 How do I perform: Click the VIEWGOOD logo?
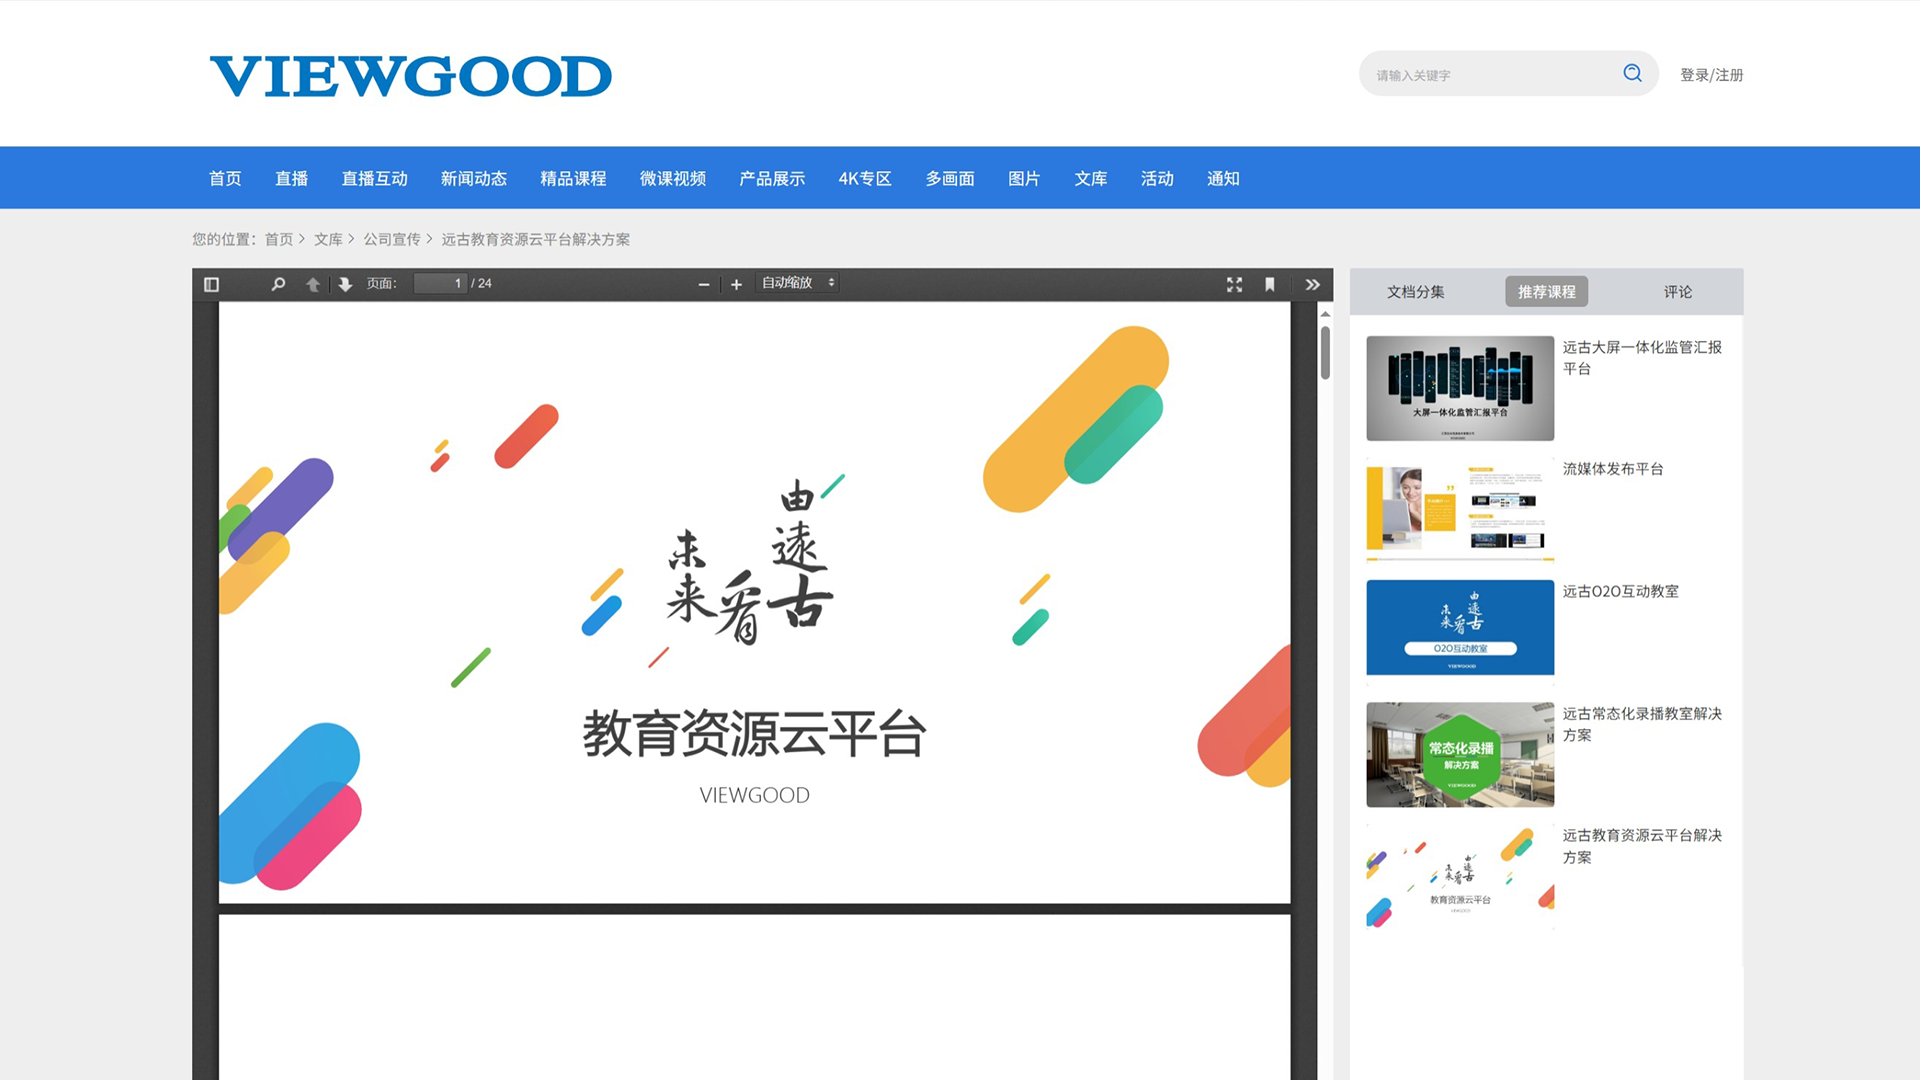tap(411, 76)
